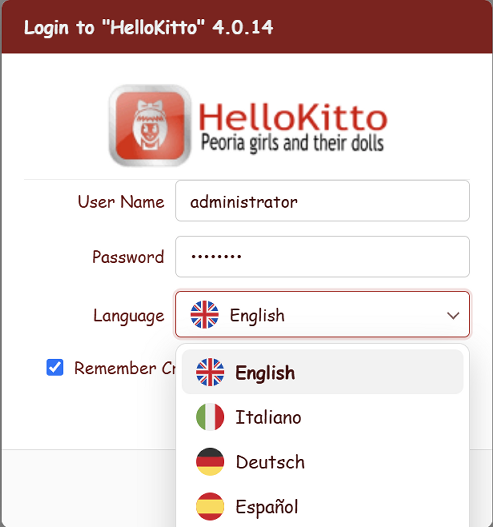Focus the Password input field

coord(322,257)
